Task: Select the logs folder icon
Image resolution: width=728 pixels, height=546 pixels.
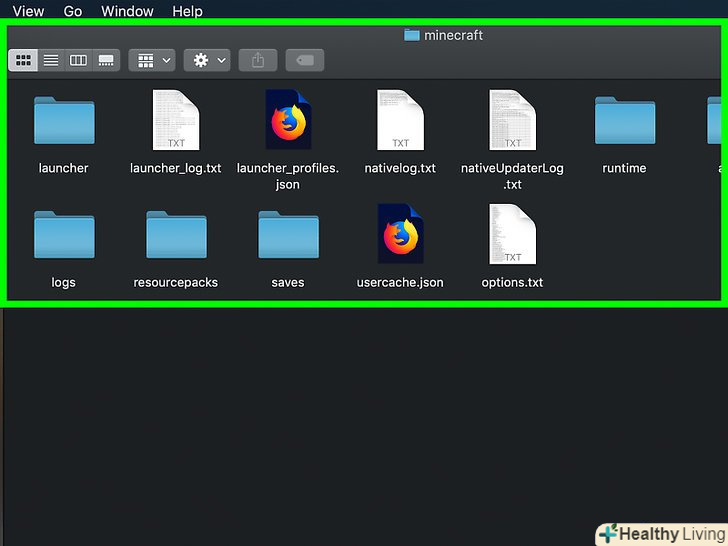Action: click(64, 234)
